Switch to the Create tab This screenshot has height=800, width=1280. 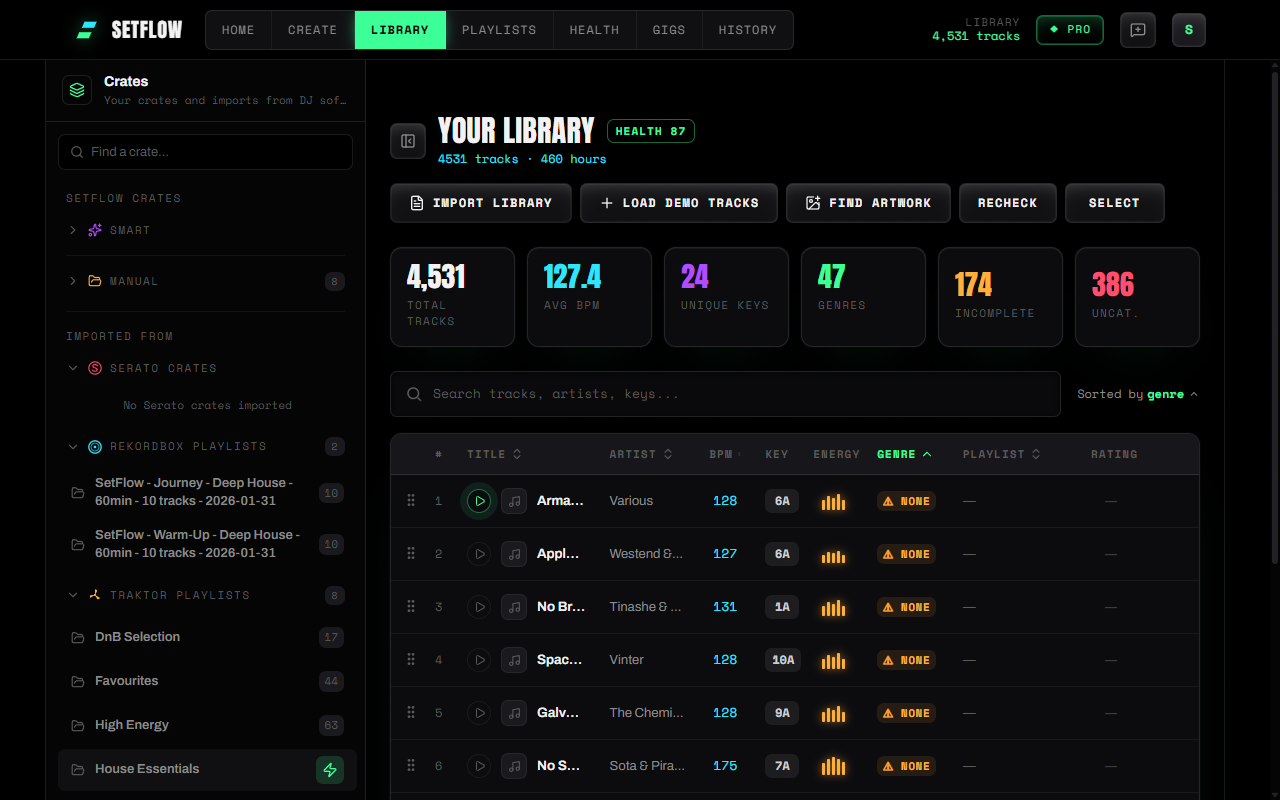click(313, 30)
